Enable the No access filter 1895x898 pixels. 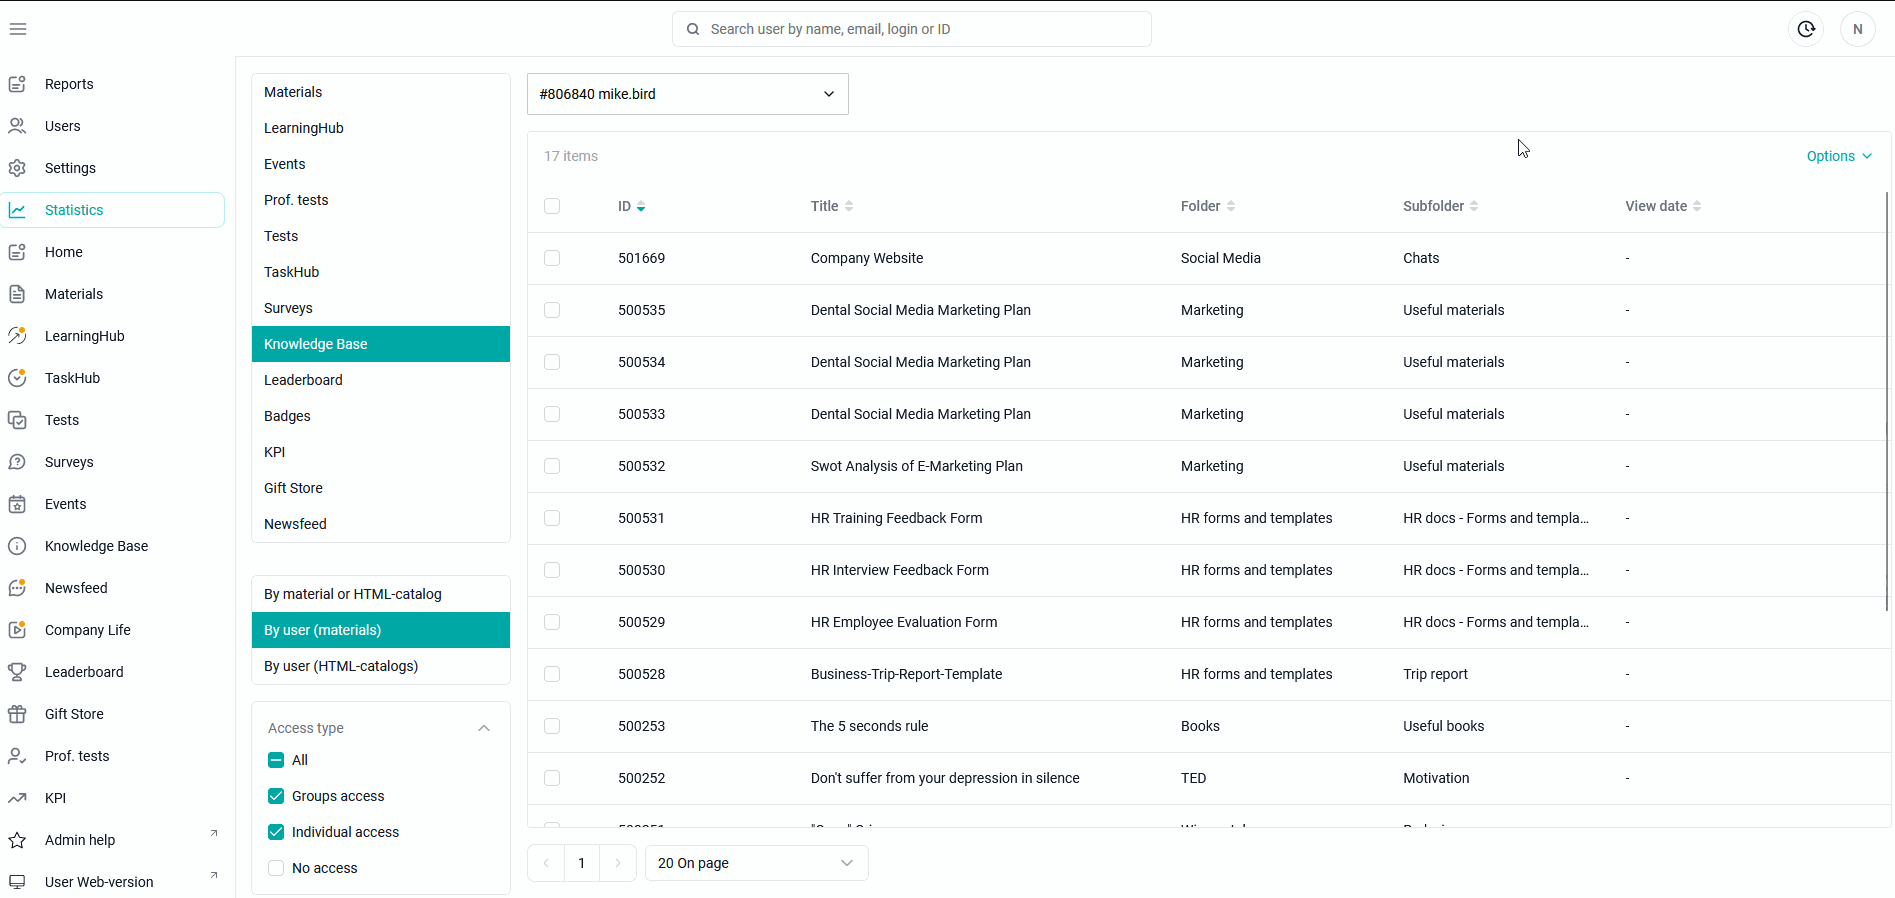276,868
